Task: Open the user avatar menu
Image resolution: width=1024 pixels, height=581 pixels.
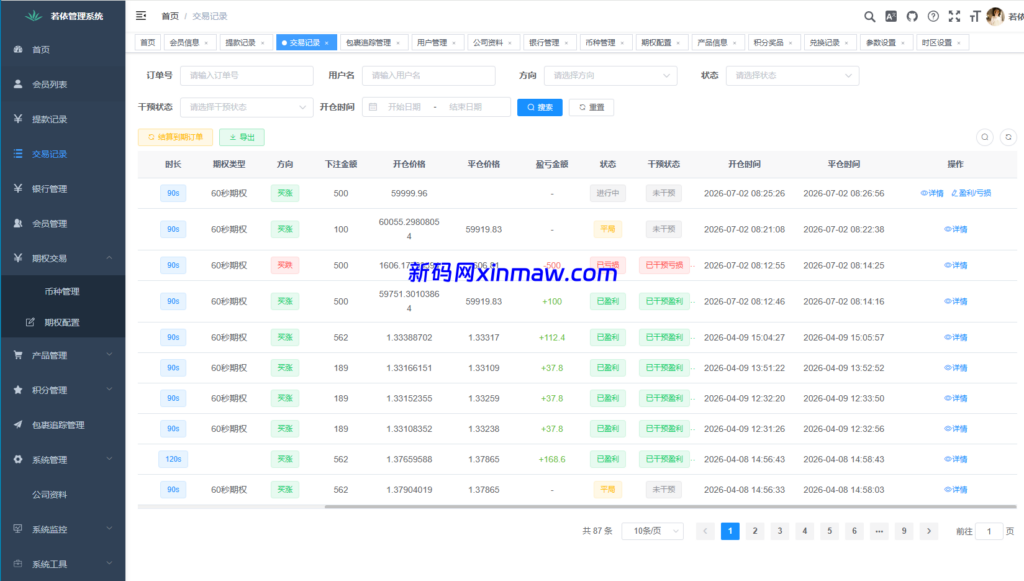Action: point(995,16)
